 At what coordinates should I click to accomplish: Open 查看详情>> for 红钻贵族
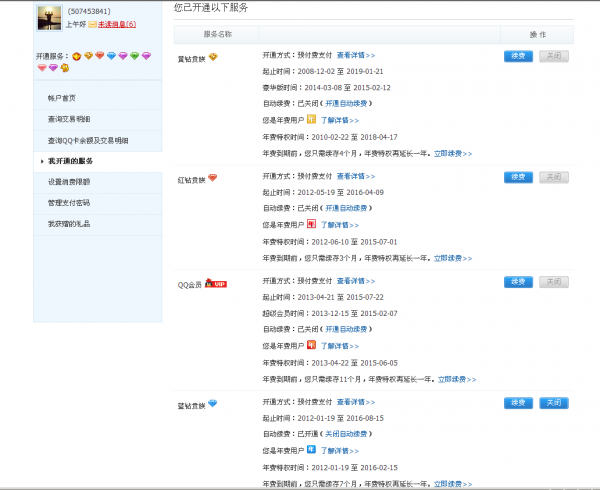tap(356, 176)
